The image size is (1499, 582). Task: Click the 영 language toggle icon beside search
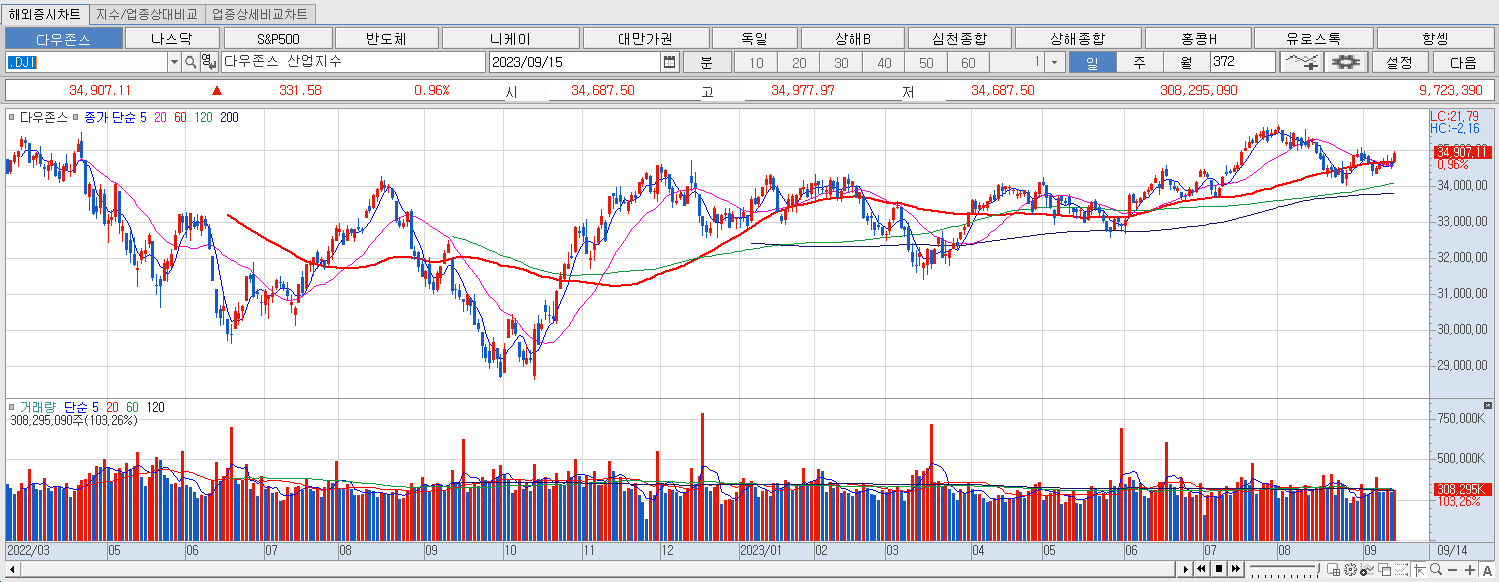coord(207,62)
